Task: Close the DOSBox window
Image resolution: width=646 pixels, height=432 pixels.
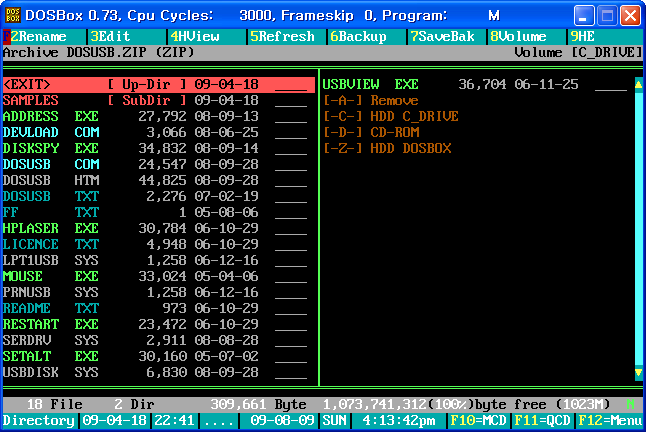Action: pyautogui.click(x=630, y=16)
